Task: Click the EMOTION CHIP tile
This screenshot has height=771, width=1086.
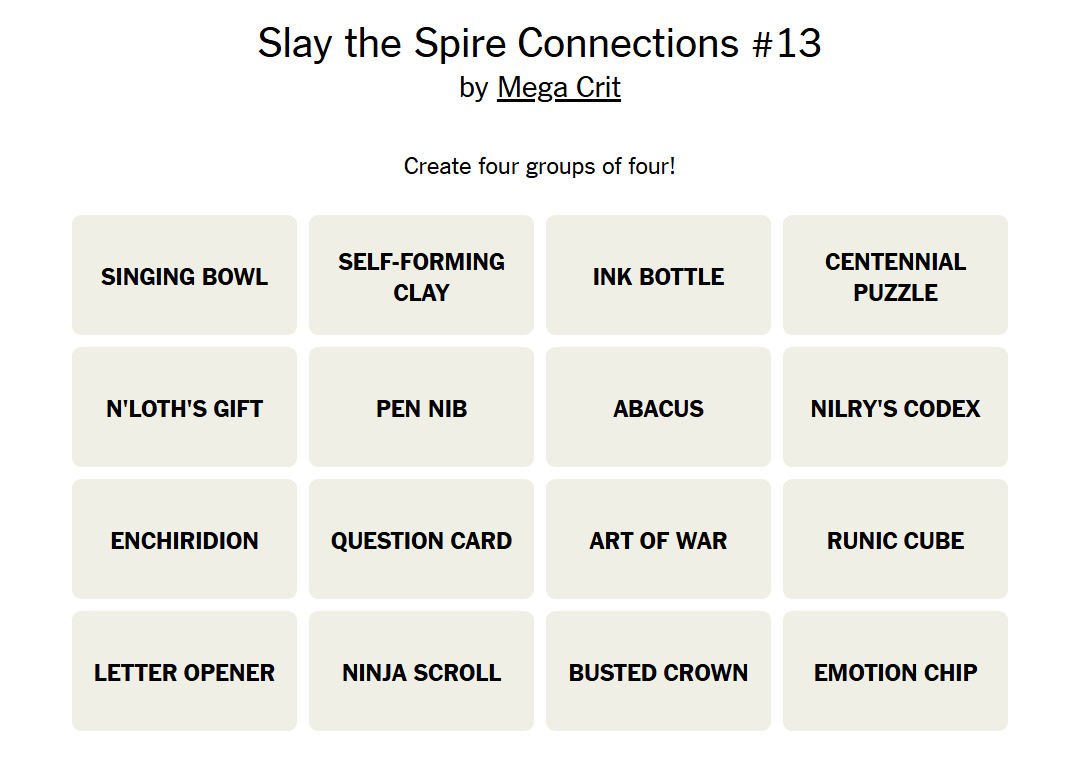Action: pyautogui.click(x=895, y=671)
